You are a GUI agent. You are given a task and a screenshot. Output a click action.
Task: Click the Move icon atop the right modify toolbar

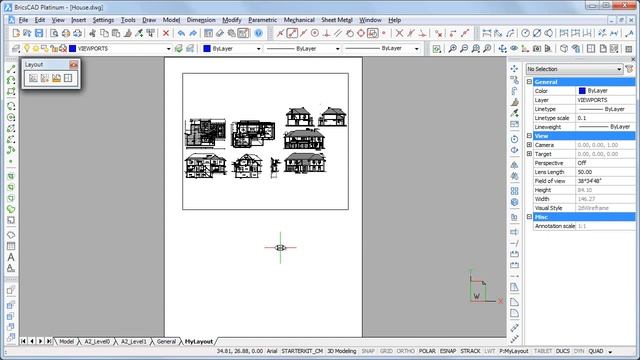point(514,69)
